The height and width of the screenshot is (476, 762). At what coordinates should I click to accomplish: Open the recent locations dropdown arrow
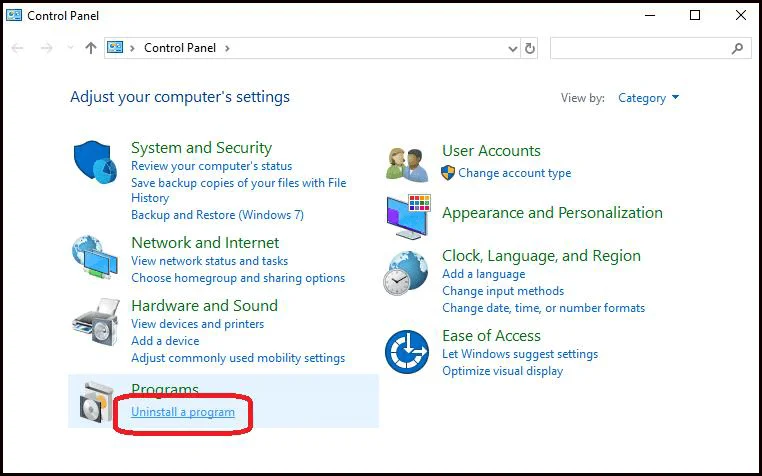pyautogui.click(x=70, y=47)
